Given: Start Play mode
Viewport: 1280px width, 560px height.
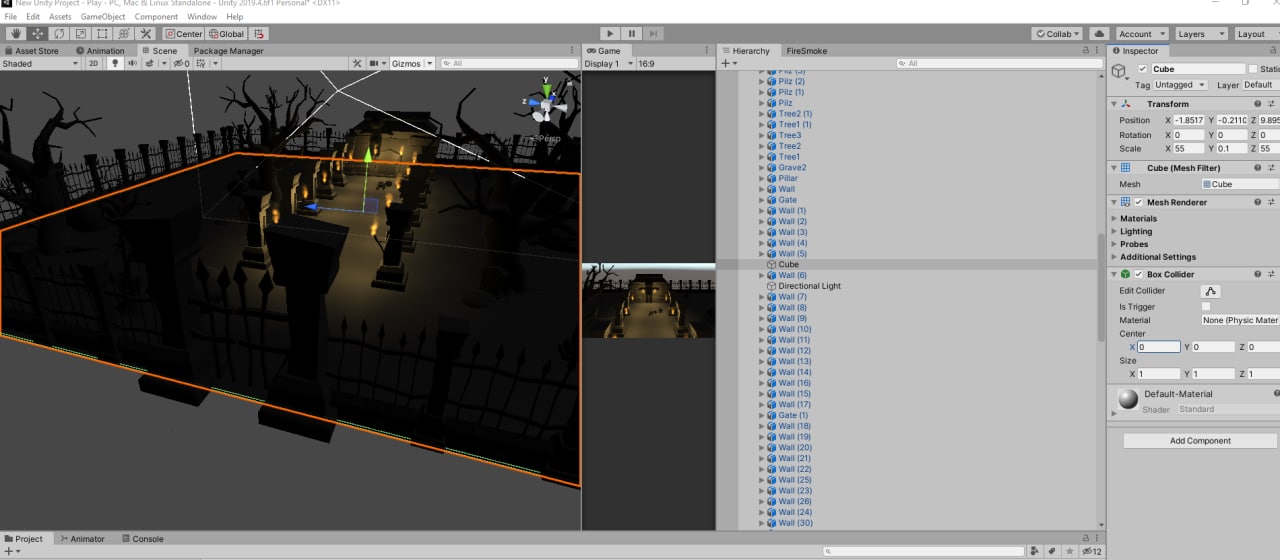Looking at the screenshot, I should pos(610,34).
